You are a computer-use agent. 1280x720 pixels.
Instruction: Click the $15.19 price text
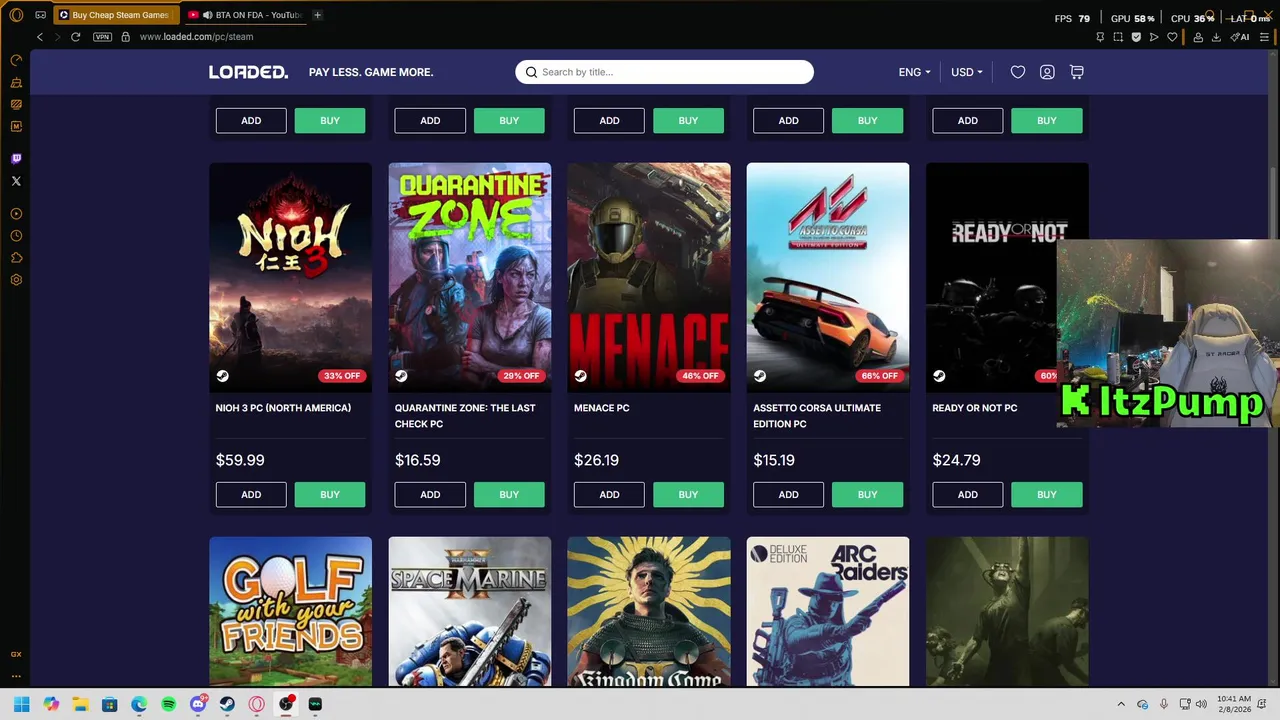pos(774,460)
